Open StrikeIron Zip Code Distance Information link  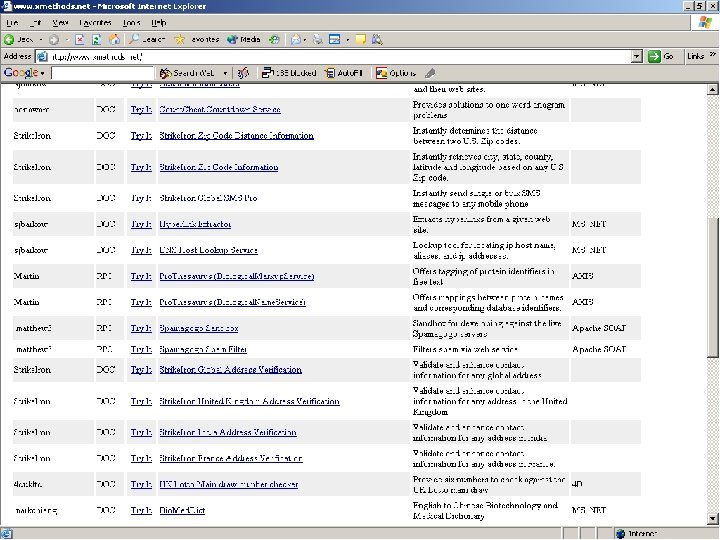coord(236,135)
